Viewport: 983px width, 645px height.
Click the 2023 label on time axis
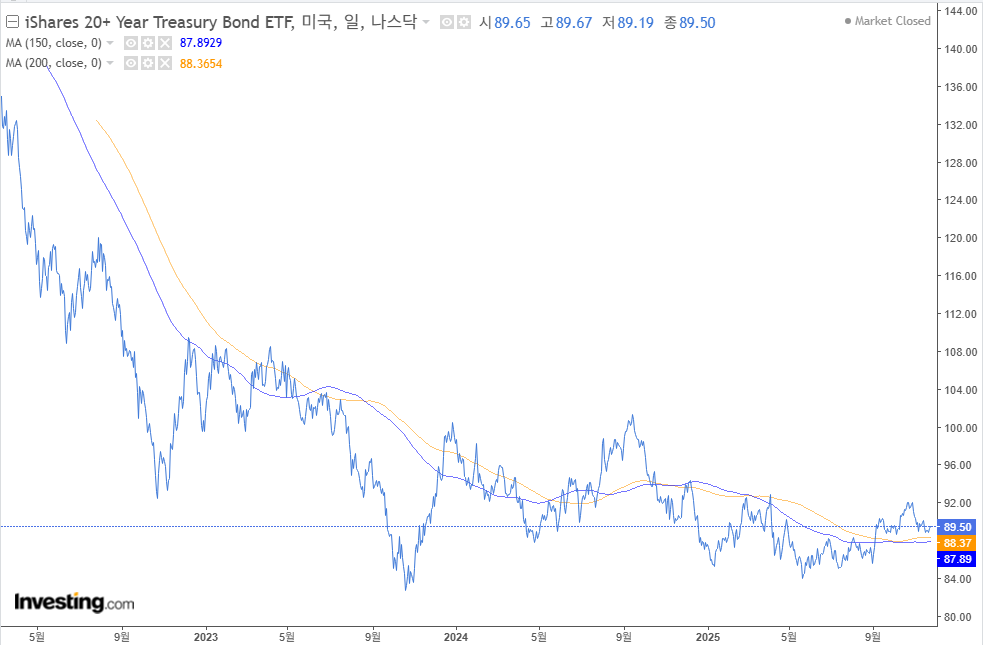tap(206, 637)
